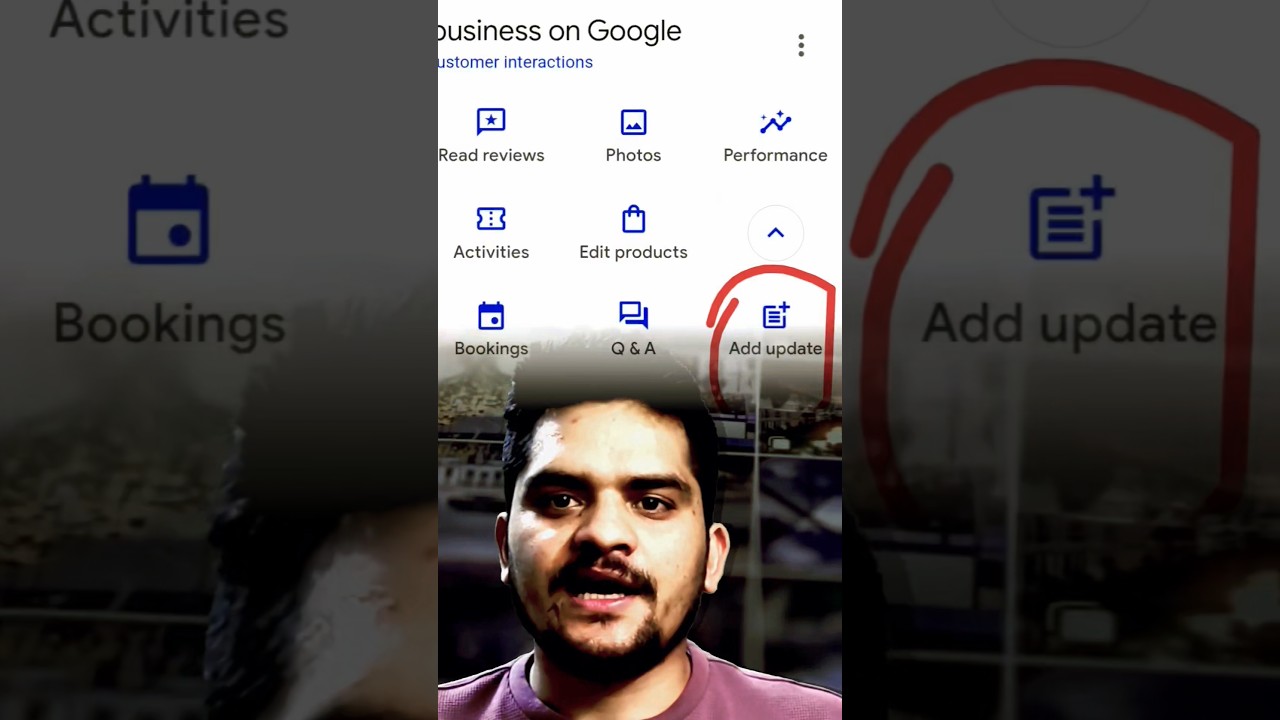This screenshot has width=1280, height=720.
Task: Open the Q & A chat icon
Action: [x=633, y=316]
